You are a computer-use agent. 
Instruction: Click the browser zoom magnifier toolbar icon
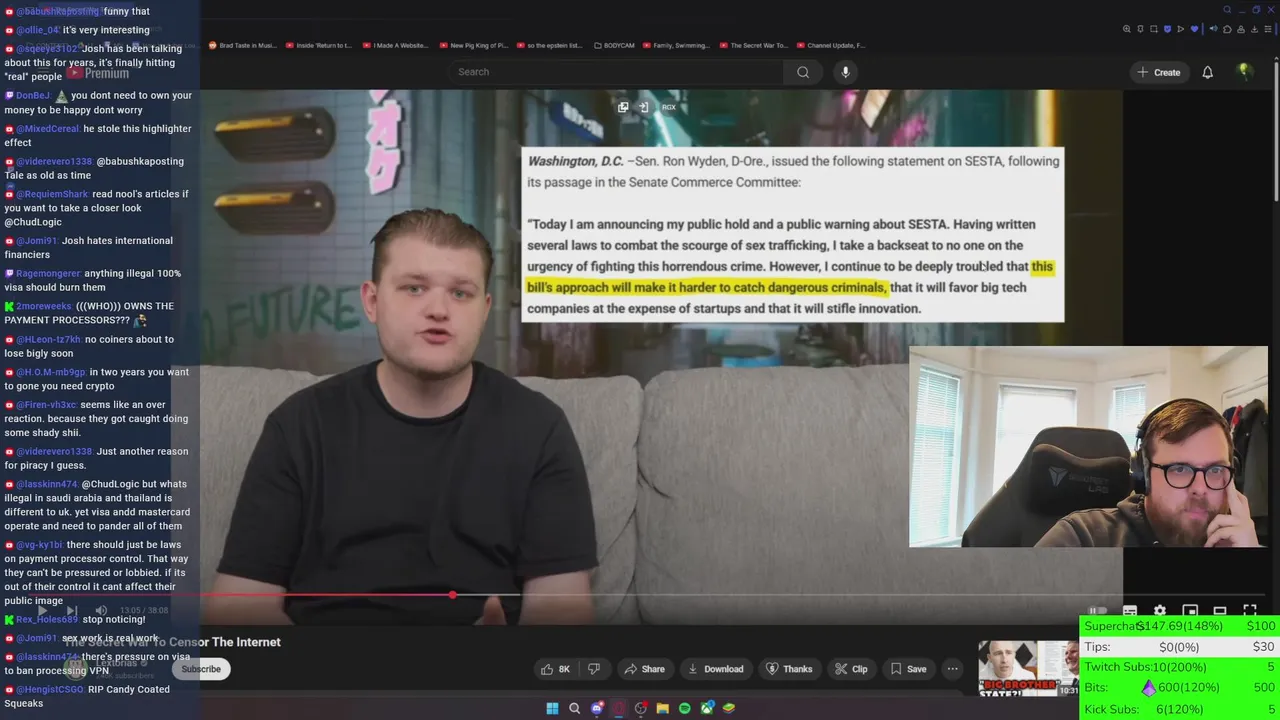pos(1127,29)
